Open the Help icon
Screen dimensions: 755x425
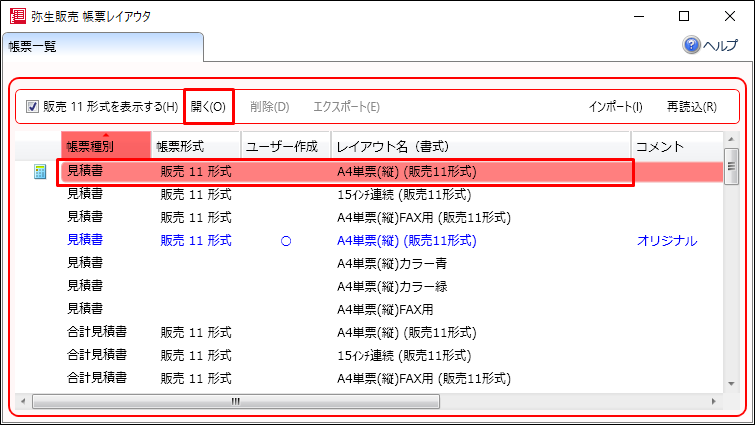click(691, 45)
